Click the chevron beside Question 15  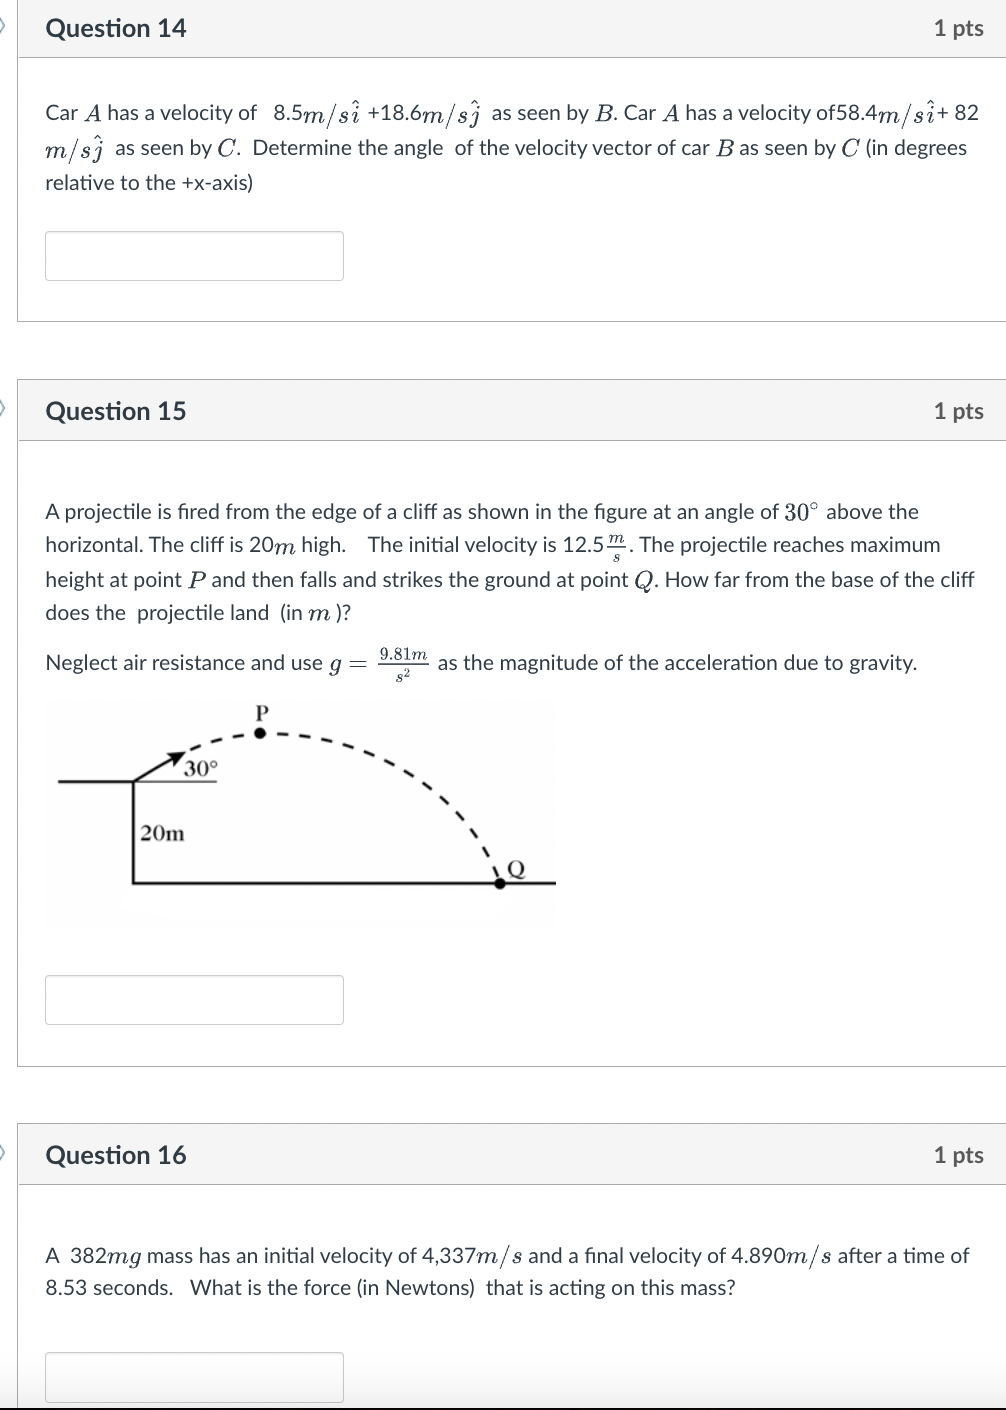coord(4,410)
